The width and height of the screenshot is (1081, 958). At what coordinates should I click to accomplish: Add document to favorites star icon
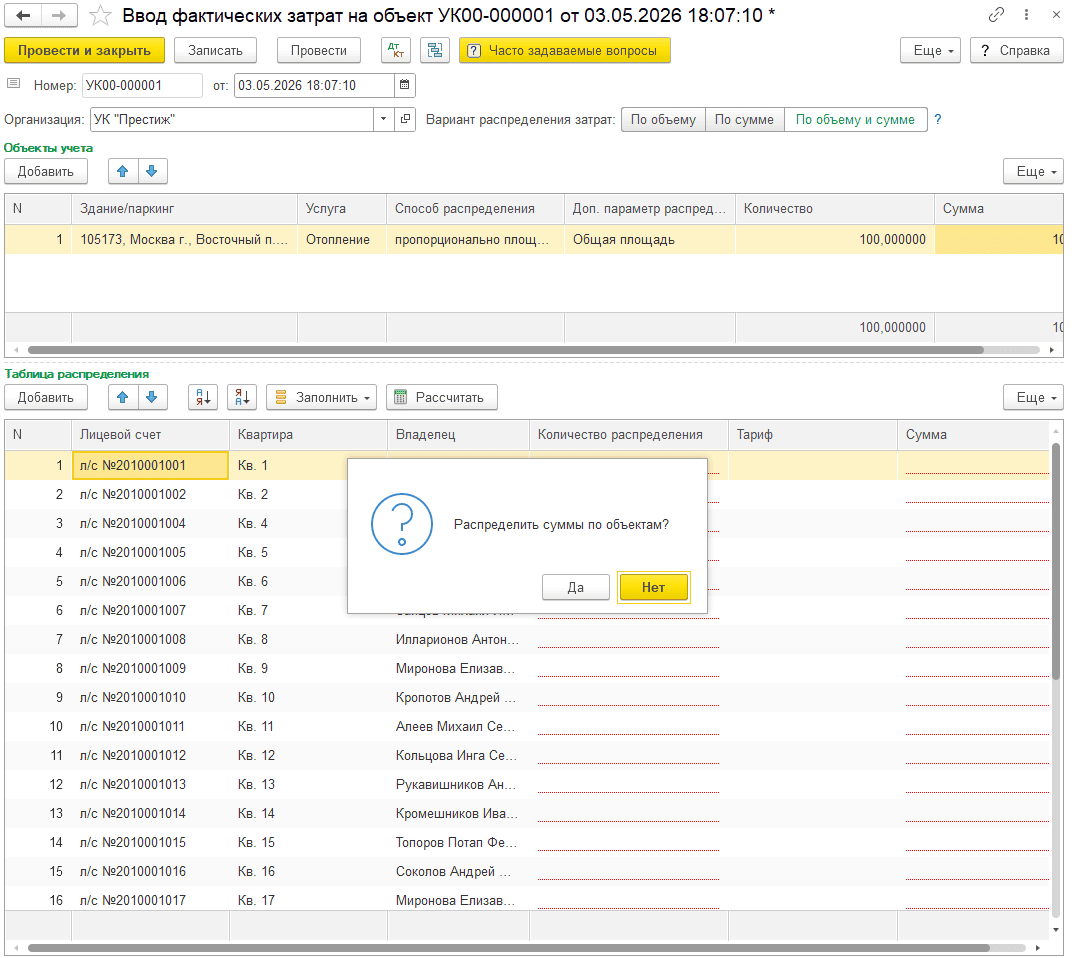click(x=101, y=15)
